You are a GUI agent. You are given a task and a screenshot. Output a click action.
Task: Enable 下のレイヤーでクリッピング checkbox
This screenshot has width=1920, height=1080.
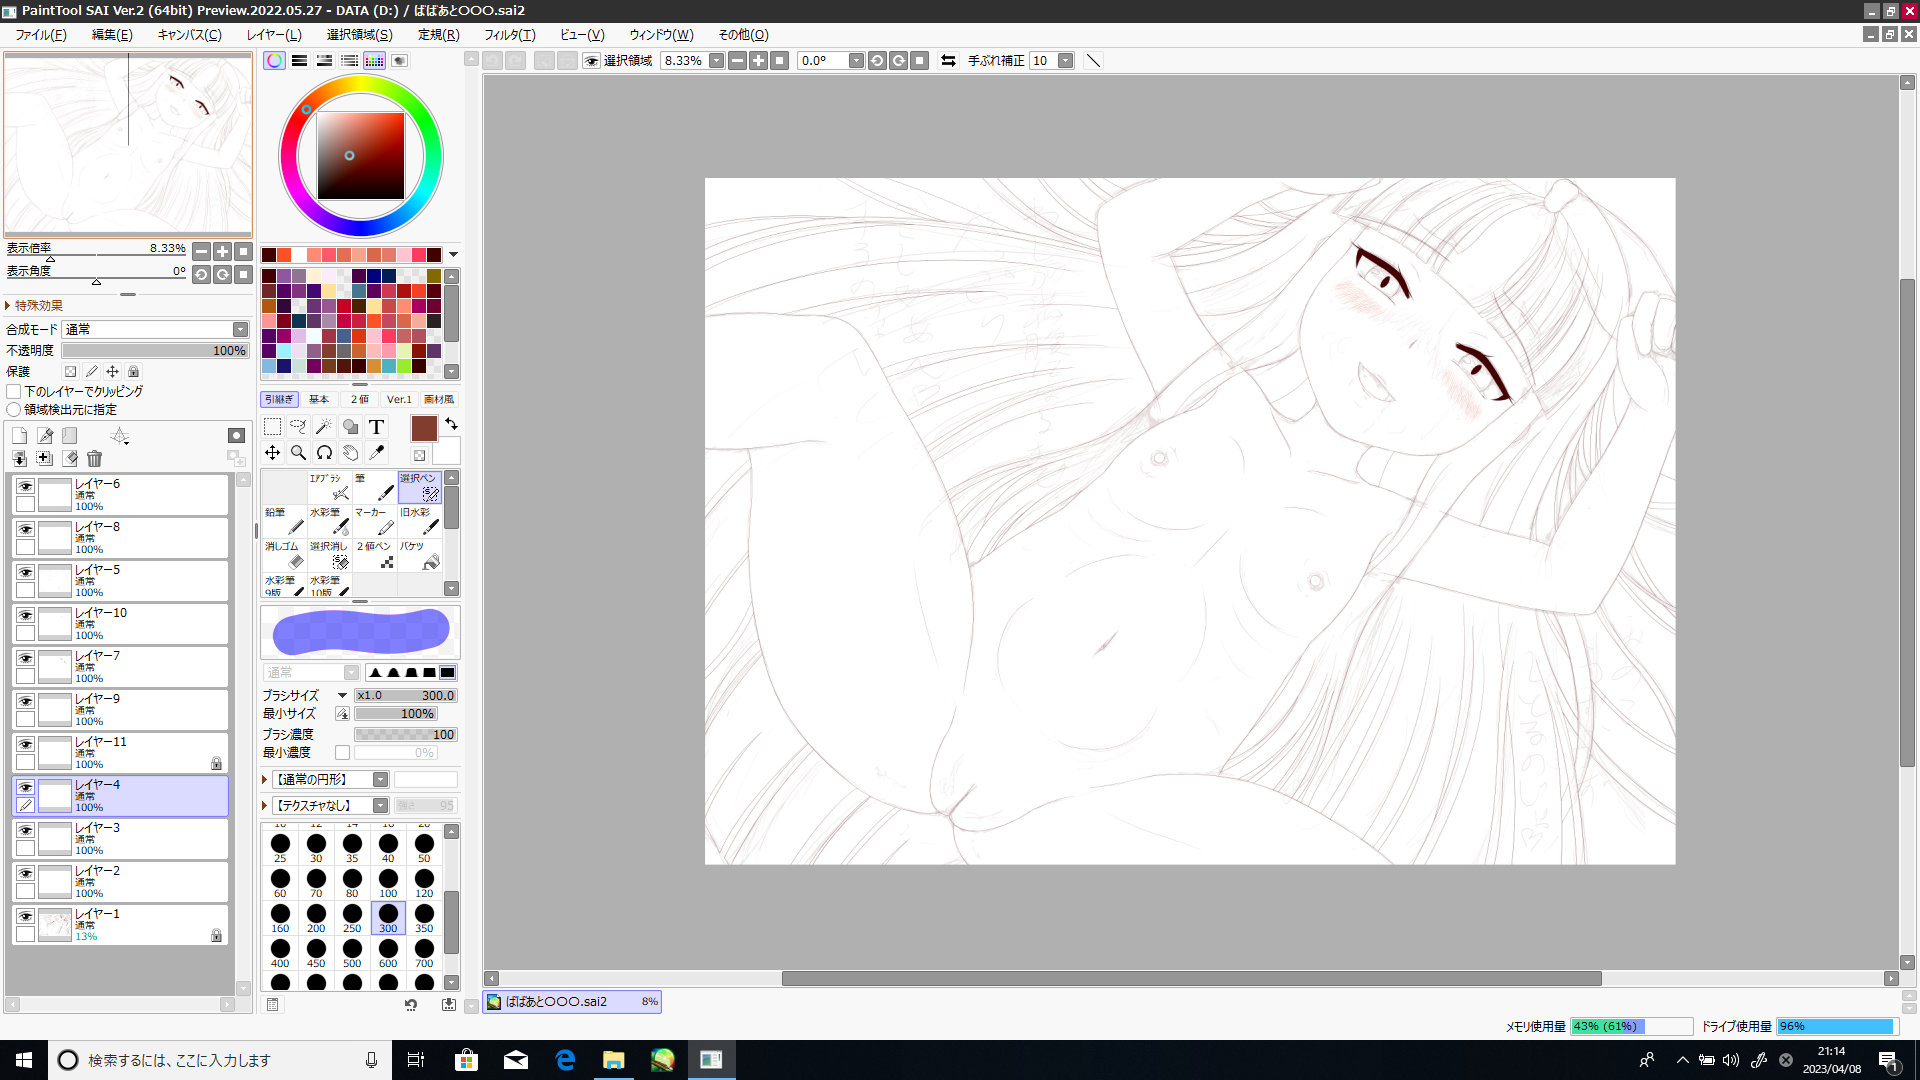click(x=14, y=392)
